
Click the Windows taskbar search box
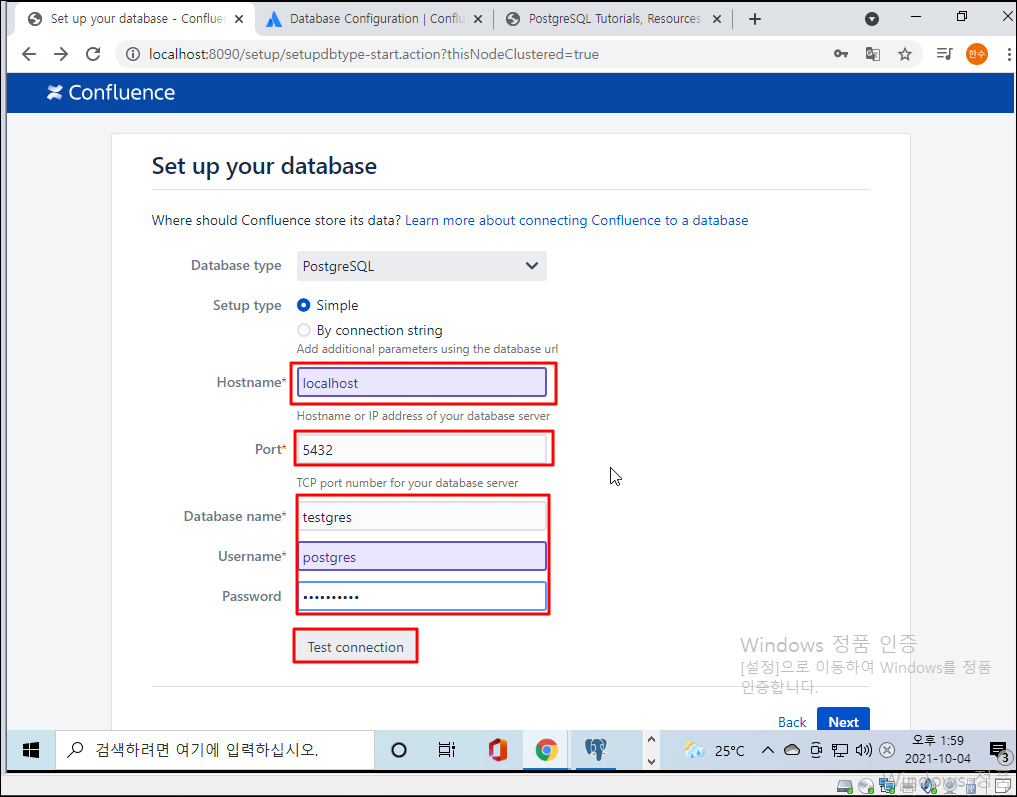(x=215, y=750)
